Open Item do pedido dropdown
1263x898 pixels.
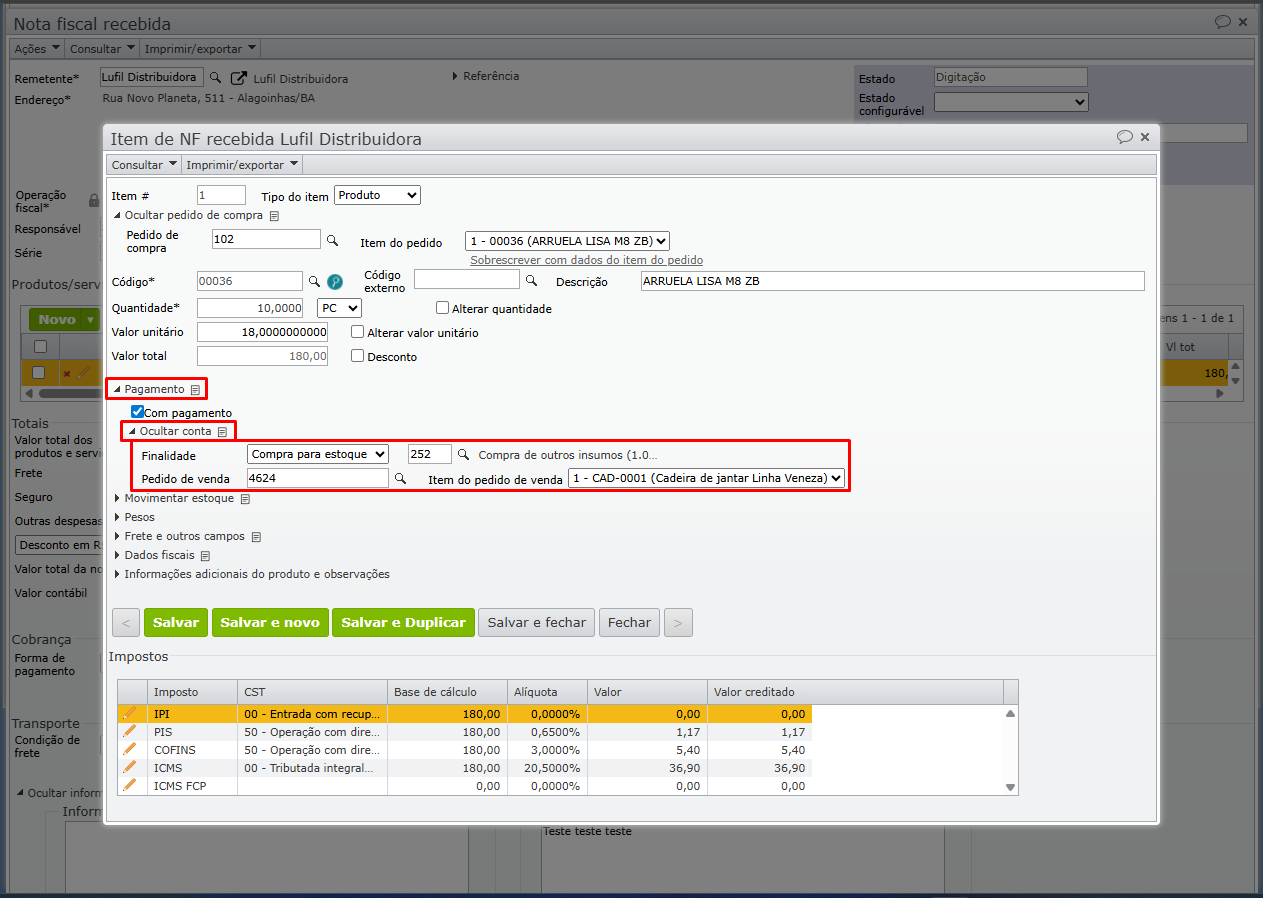567,241
